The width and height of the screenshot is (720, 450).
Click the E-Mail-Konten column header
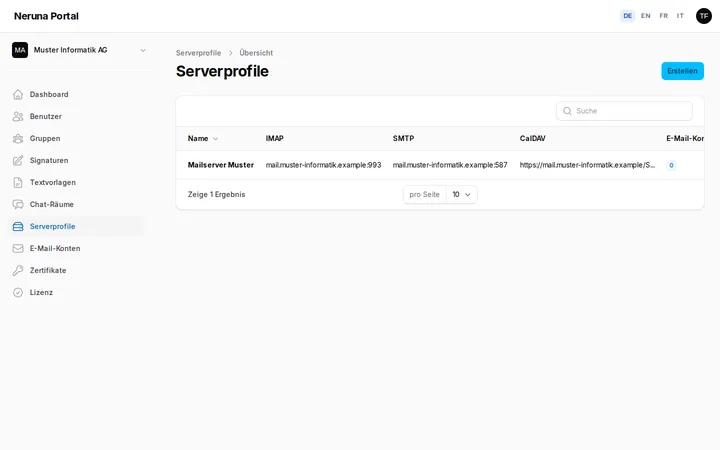pyautogui.click(x=685, y=139)
